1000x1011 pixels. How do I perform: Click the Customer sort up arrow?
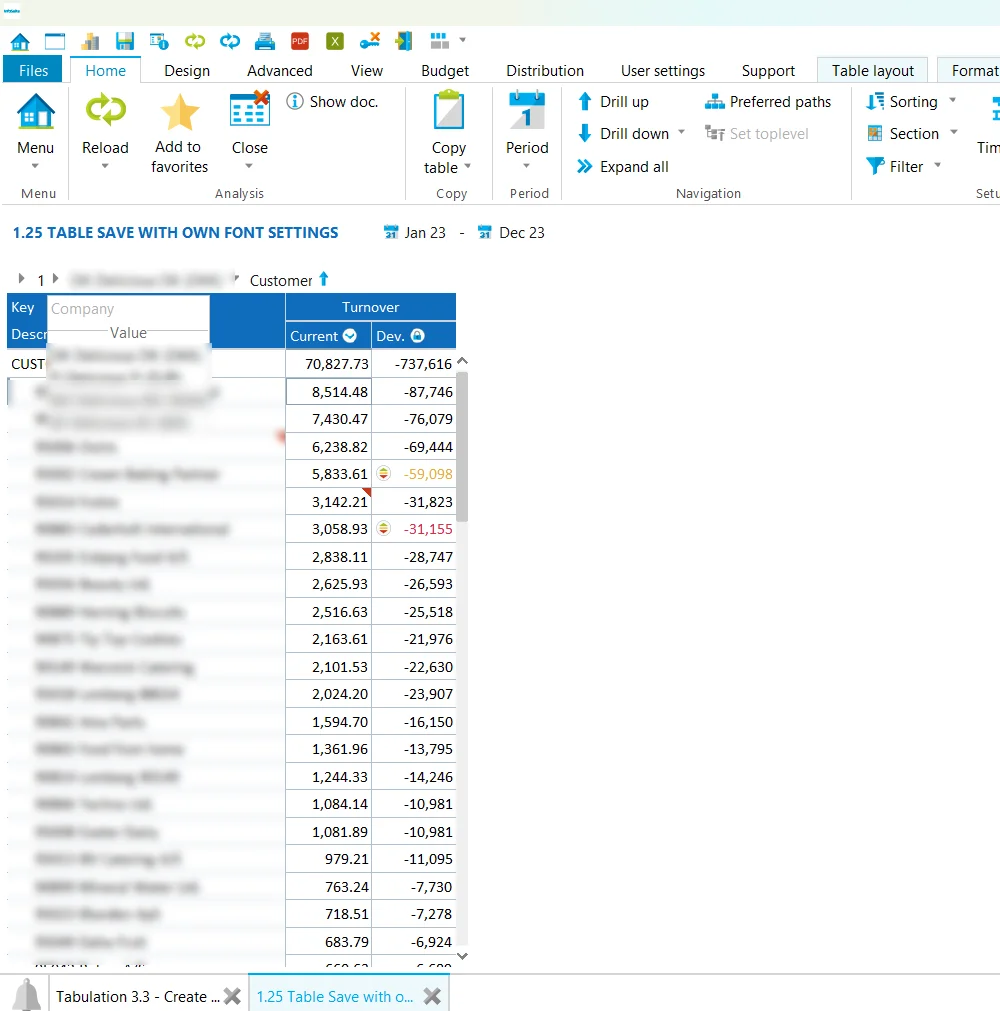pos(324,279)
